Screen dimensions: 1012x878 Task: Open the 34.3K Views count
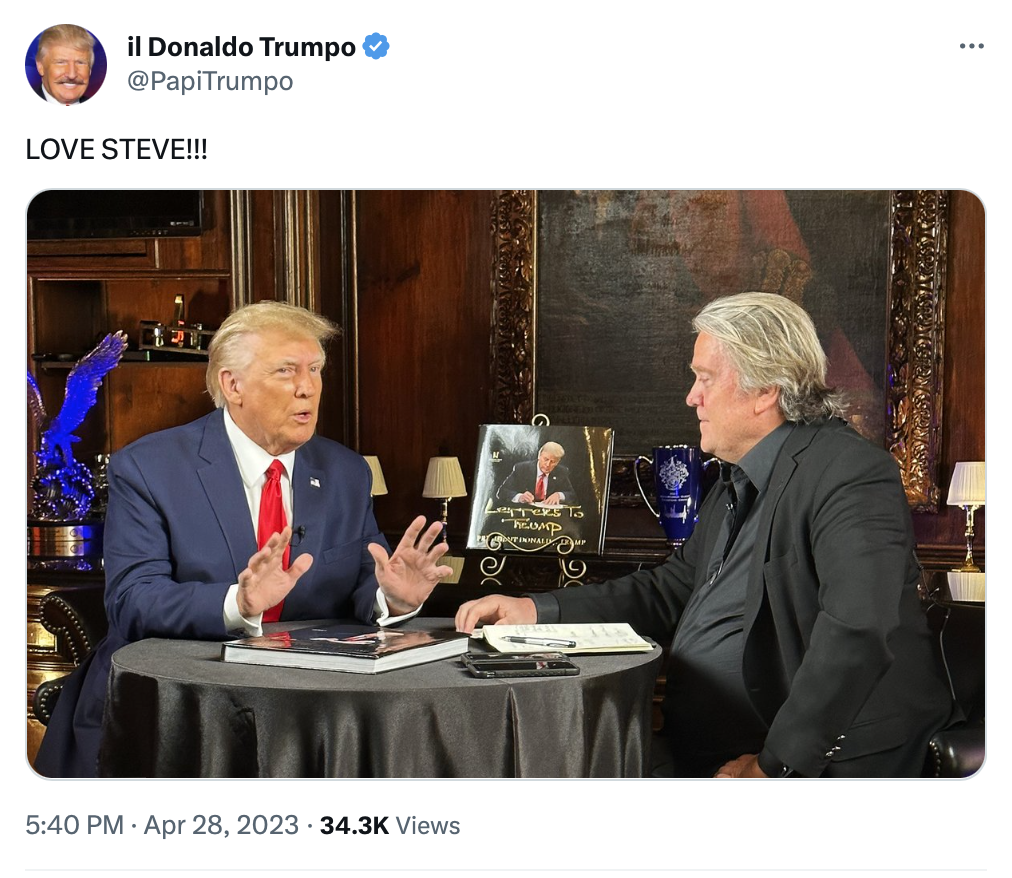(390, 825)
